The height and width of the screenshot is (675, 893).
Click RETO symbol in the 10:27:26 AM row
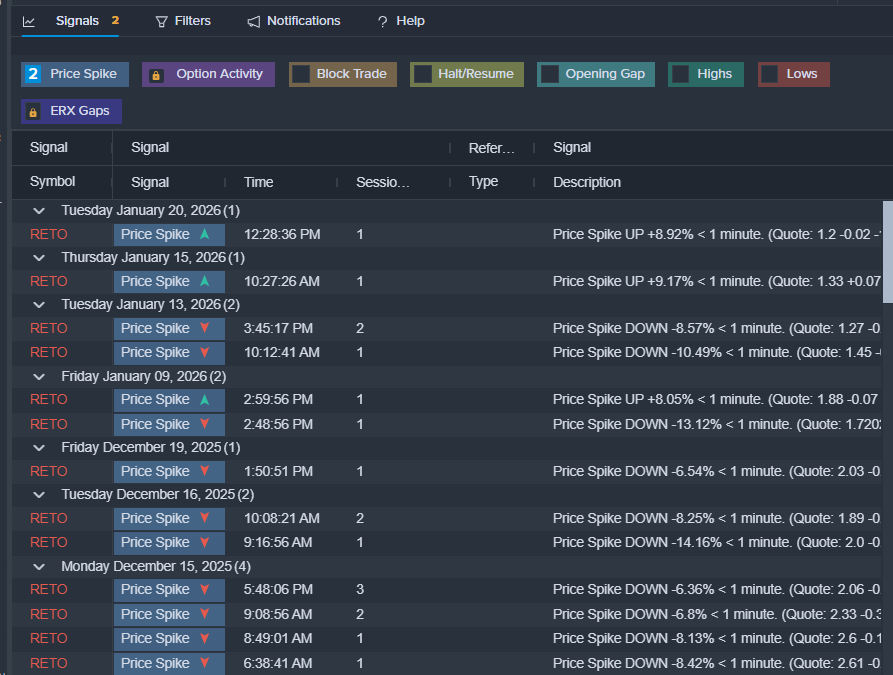49,281
